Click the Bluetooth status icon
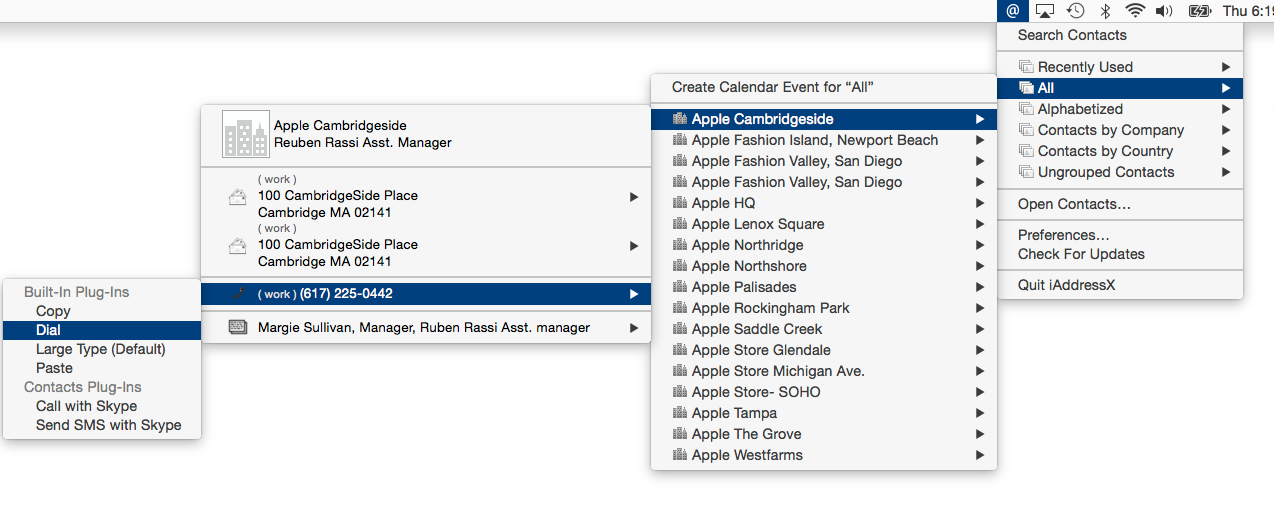 [1105, 11]
